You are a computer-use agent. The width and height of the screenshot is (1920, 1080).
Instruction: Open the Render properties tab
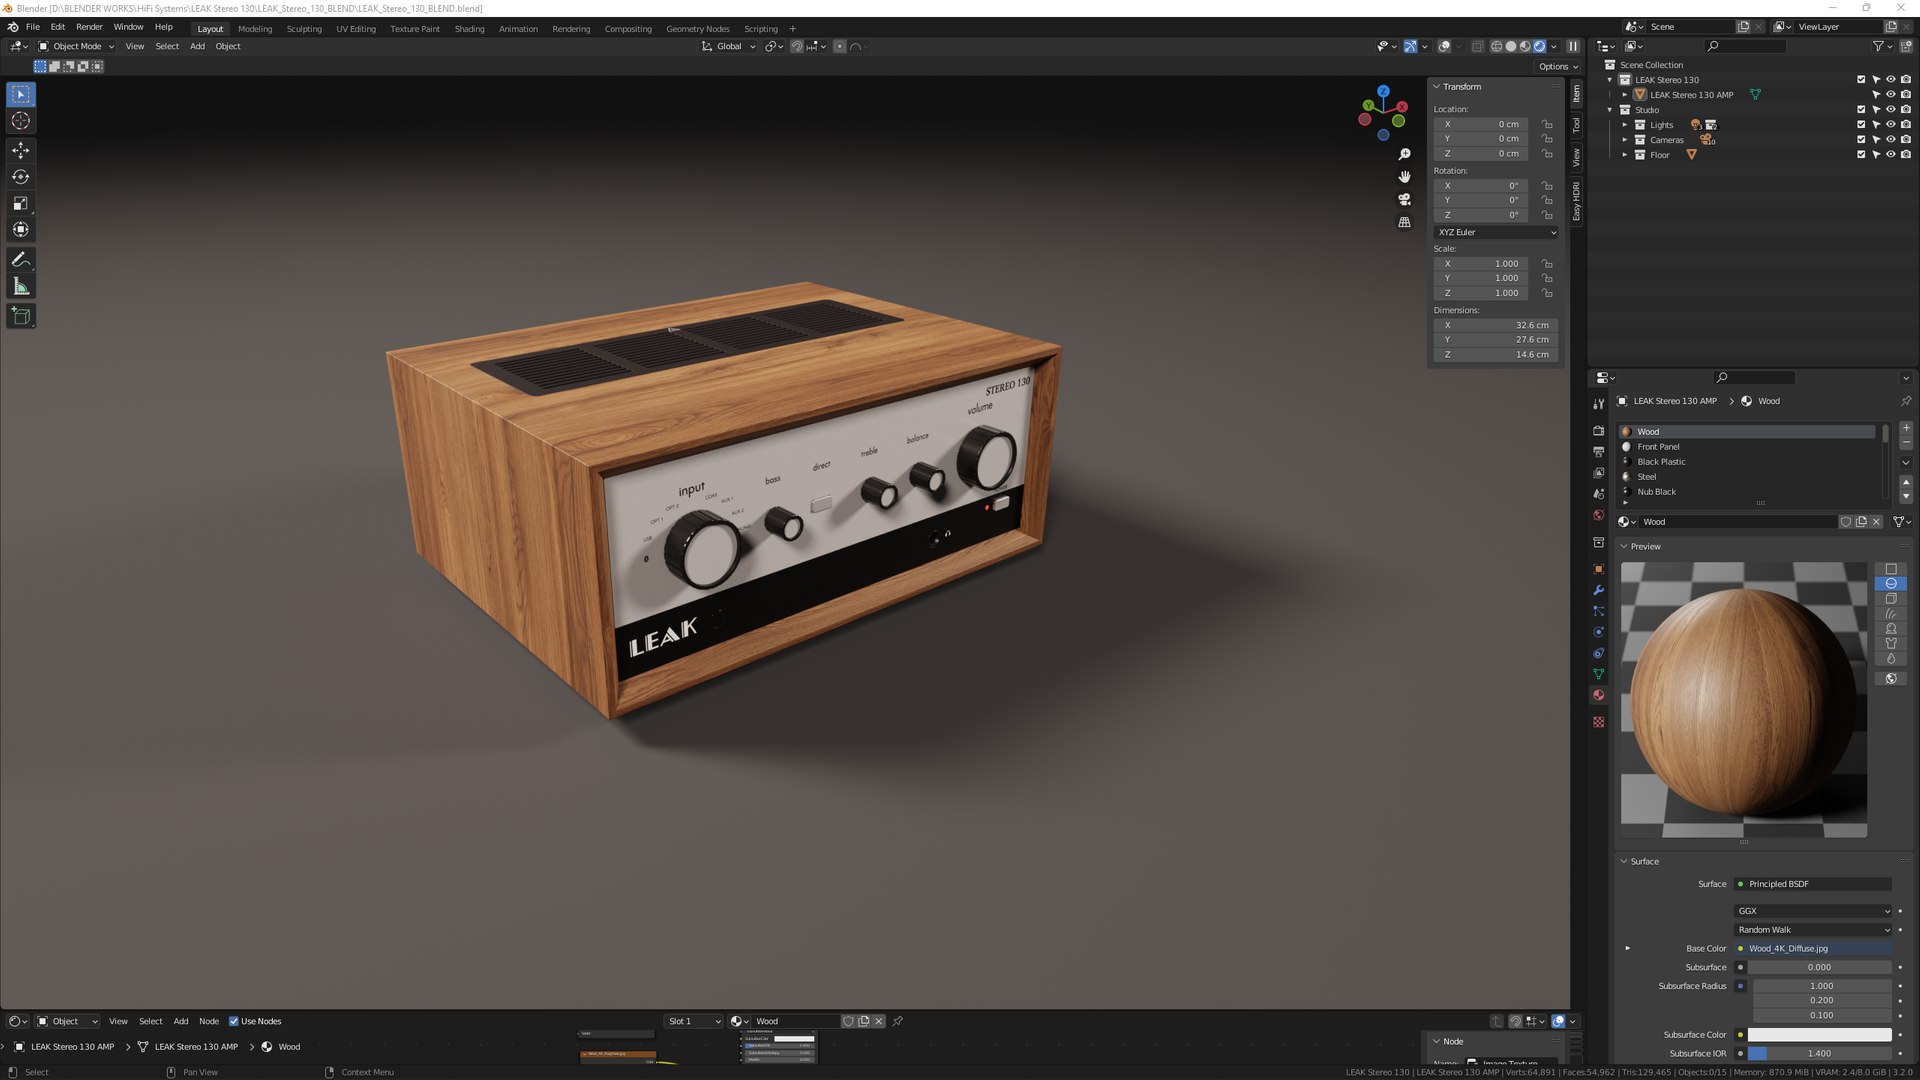1598,430
